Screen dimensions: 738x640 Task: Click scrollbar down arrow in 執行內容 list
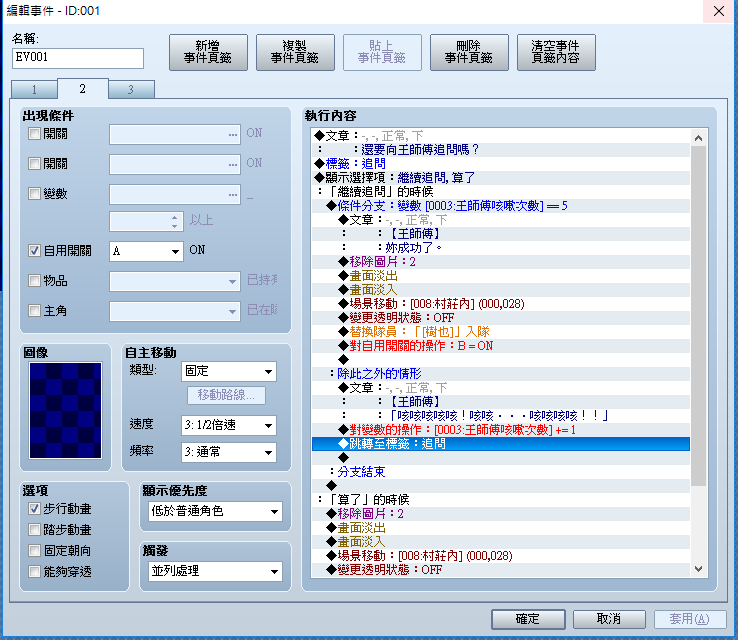(x=698, y=569)
